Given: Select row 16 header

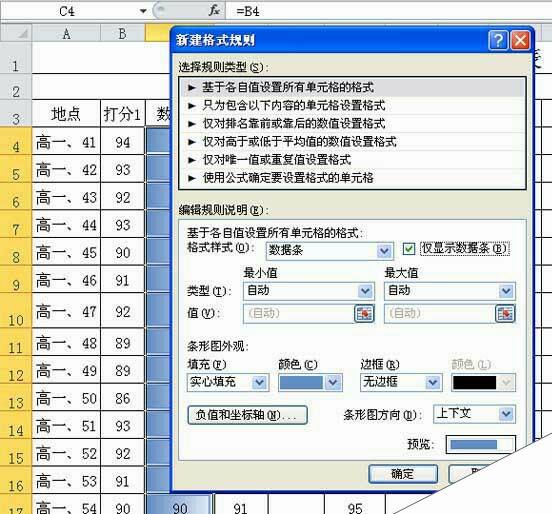Looking at the screenshot, I should click(x=16, y=481).
